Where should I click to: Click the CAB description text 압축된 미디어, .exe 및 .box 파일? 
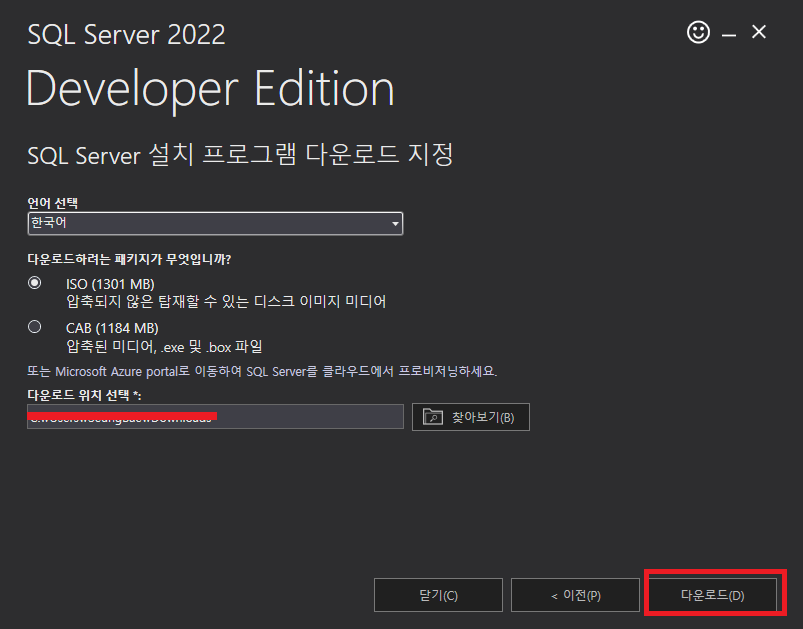[x=164, y=347]
